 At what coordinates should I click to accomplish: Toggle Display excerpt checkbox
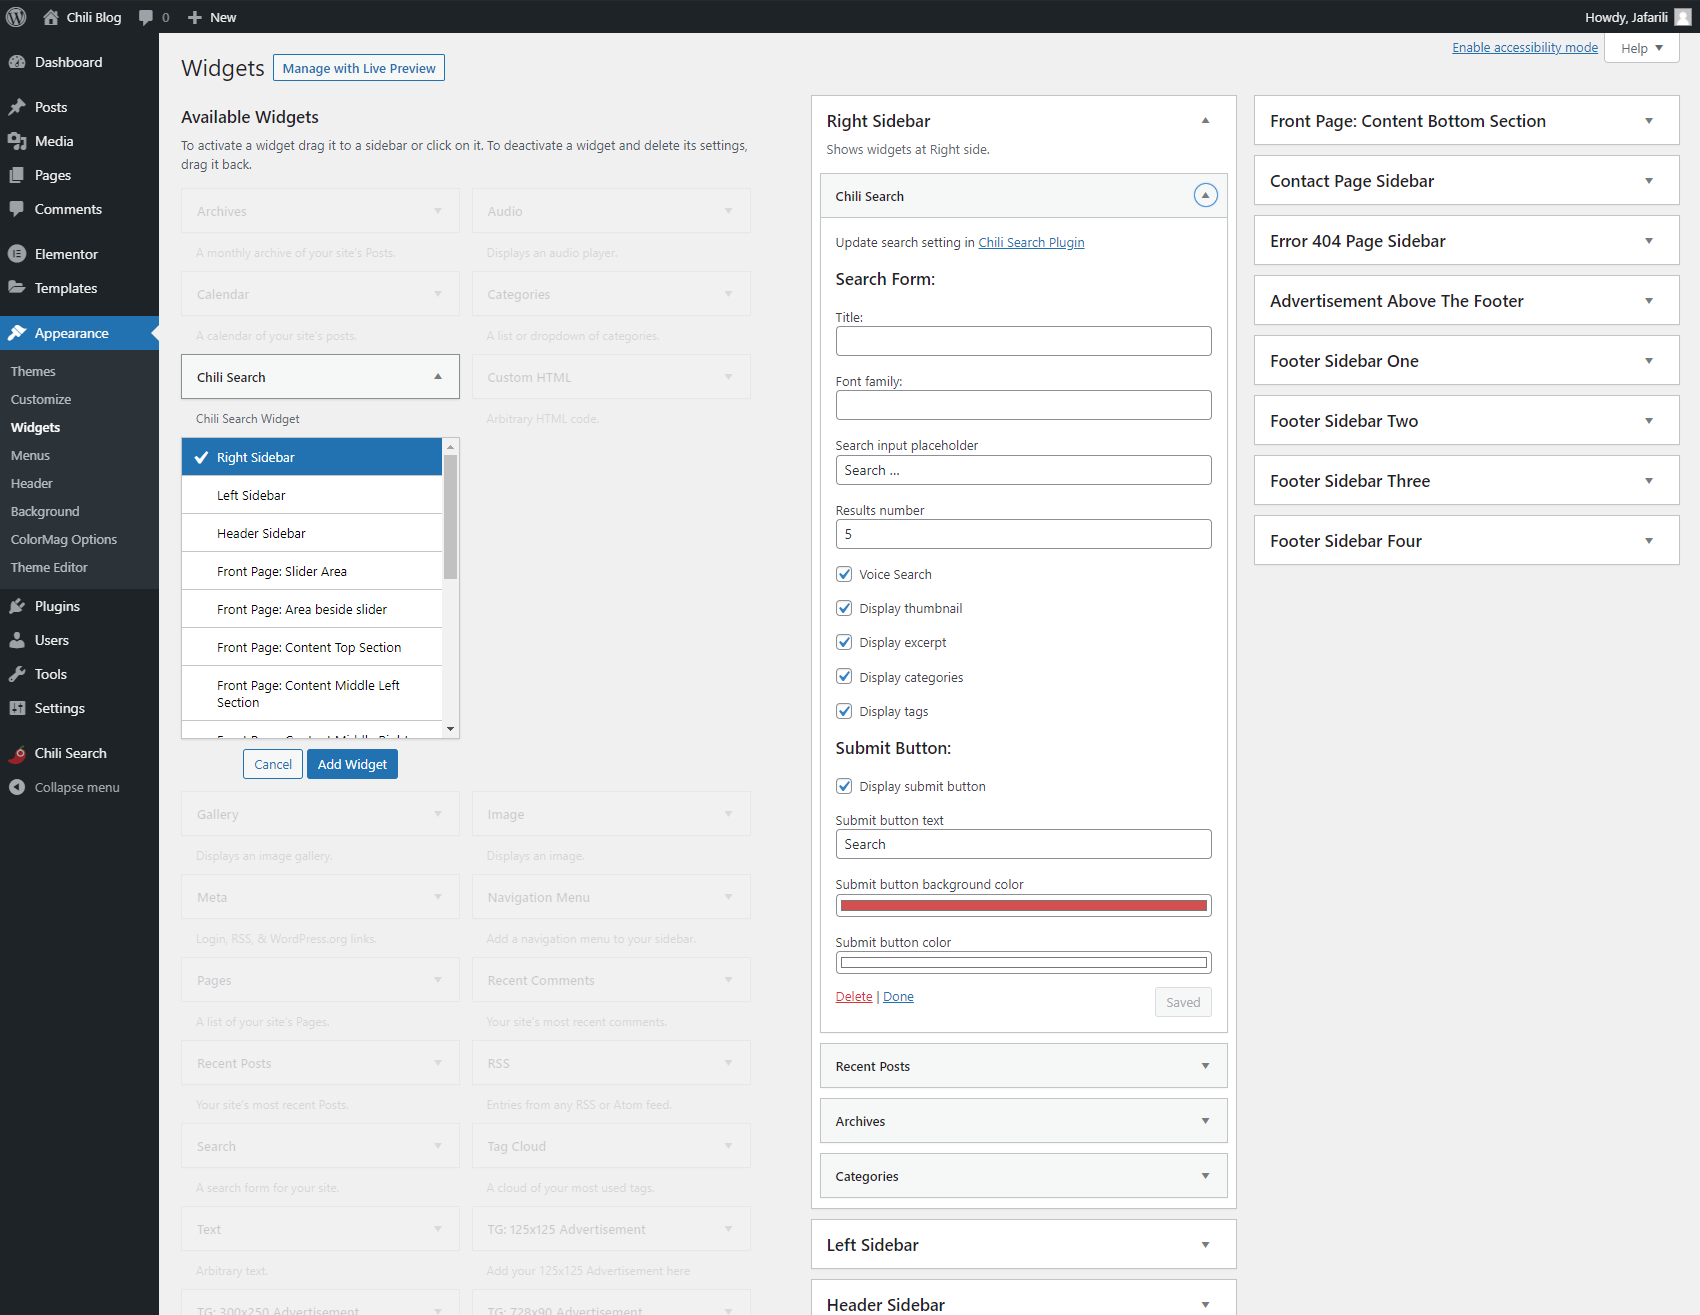point(844,642)
